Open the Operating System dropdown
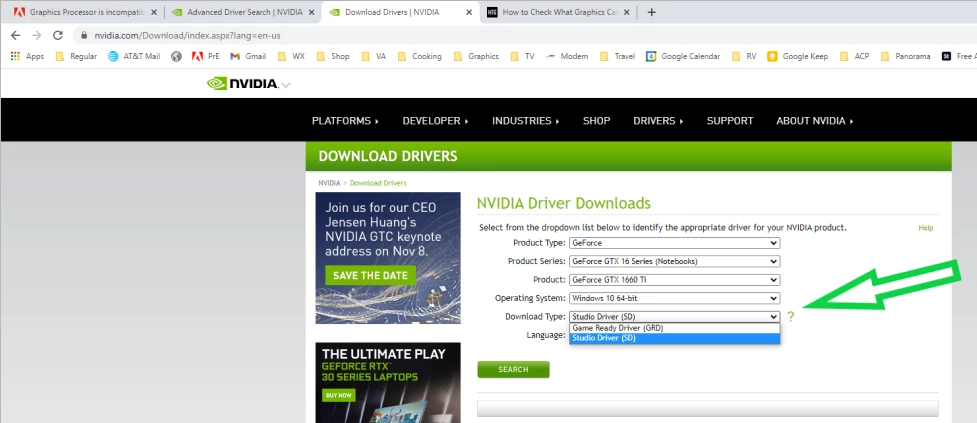Image resolution: width=977 pixels, height=423 pixels. pyautogui.click(x=674, y=298)
